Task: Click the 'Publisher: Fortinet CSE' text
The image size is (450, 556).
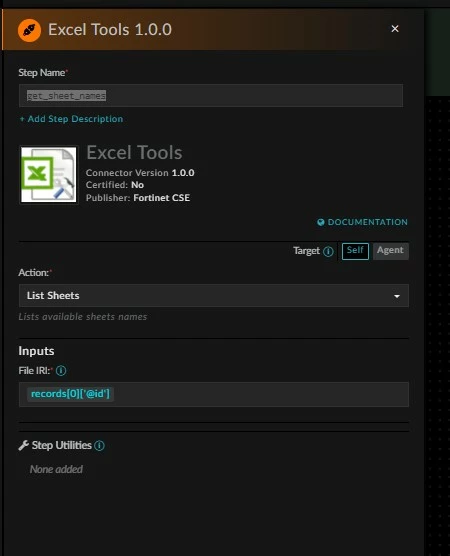Action: (138, 198)
